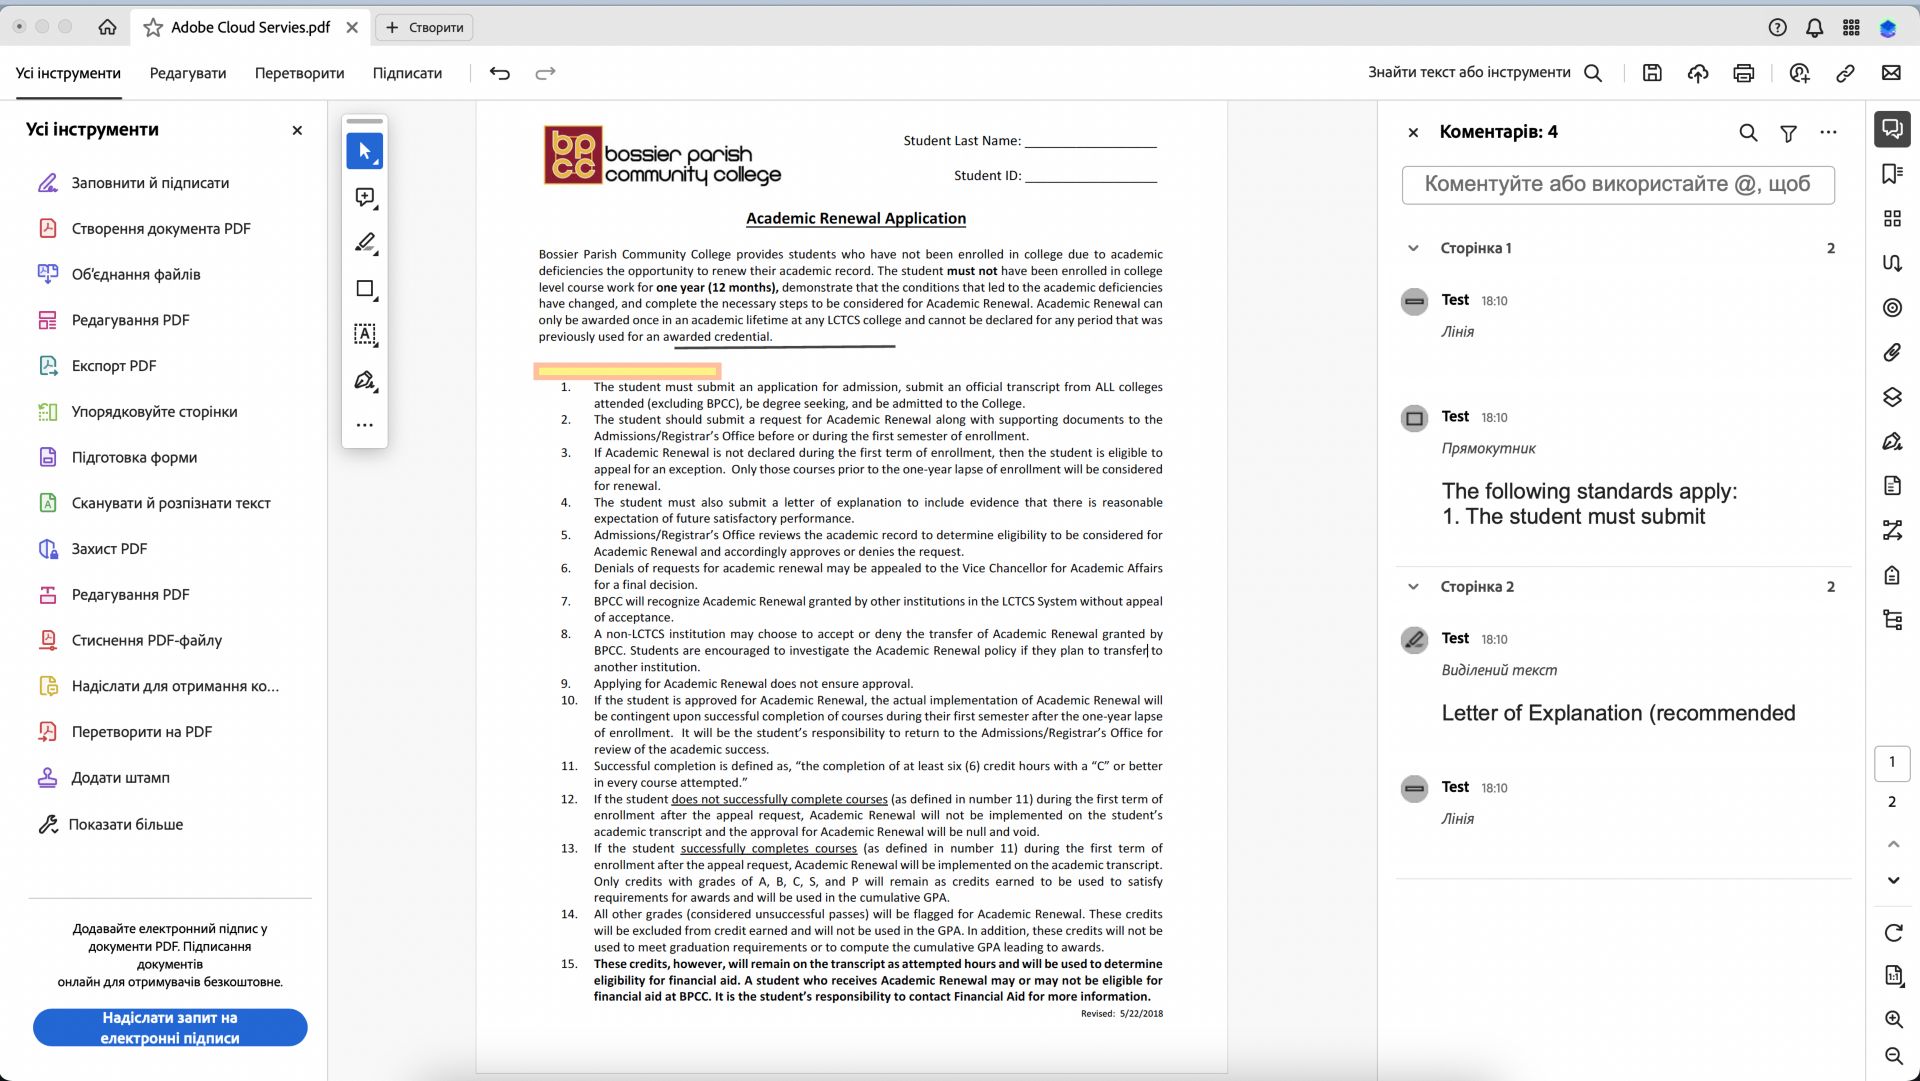
Task: Star the Adobe Cloud Servies.pdf tab
Action: [153, 28]
